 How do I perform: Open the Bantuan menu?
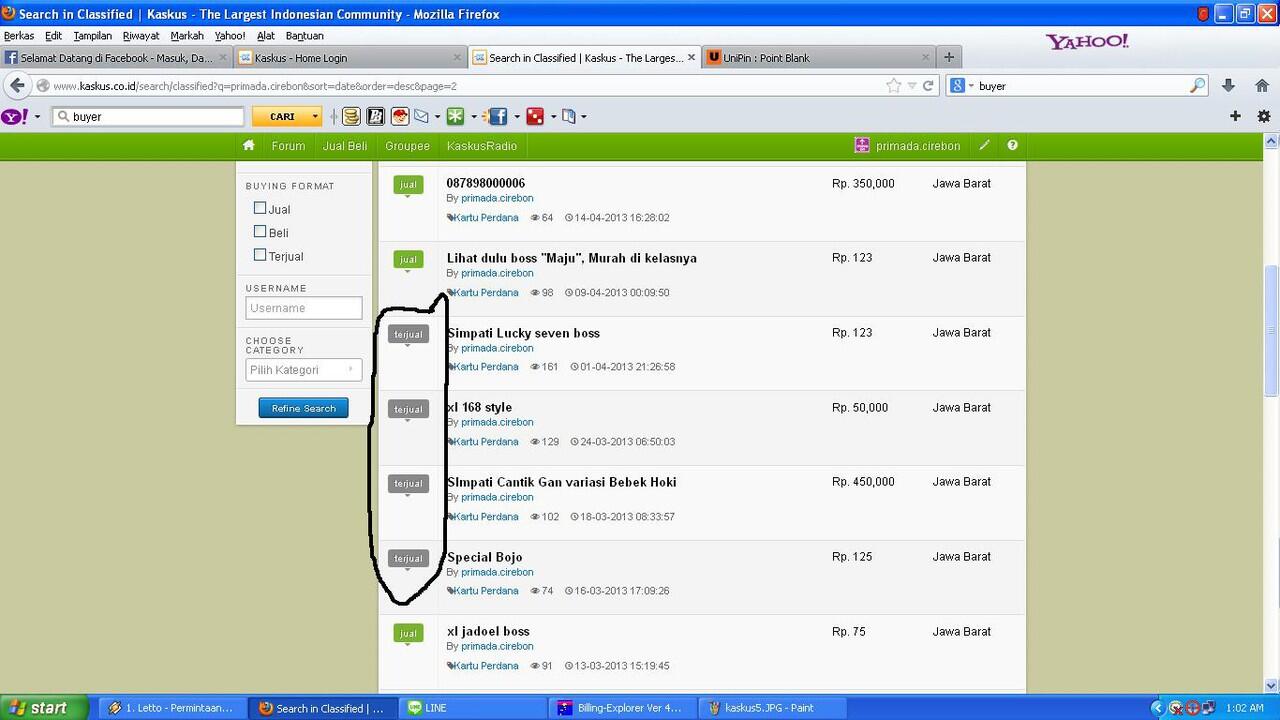coord(304,36)
